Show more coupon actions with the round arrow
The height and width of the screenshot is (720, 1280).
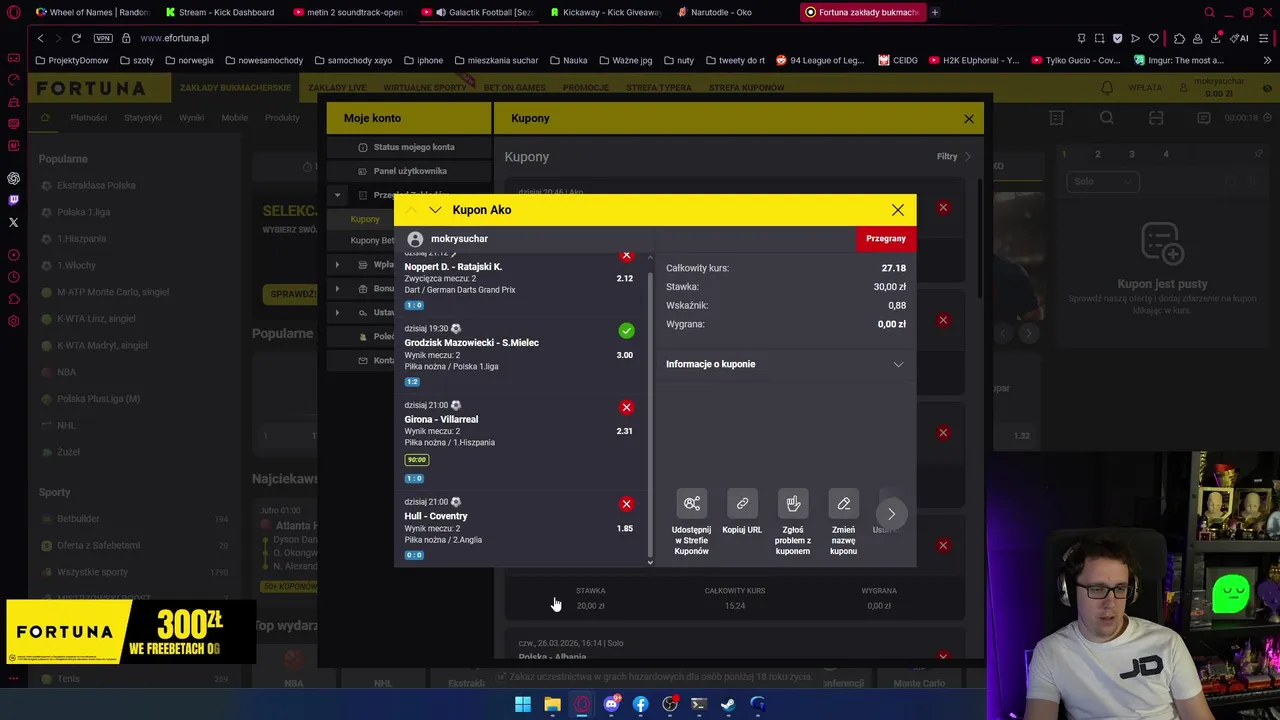click(x=891, y=514)
